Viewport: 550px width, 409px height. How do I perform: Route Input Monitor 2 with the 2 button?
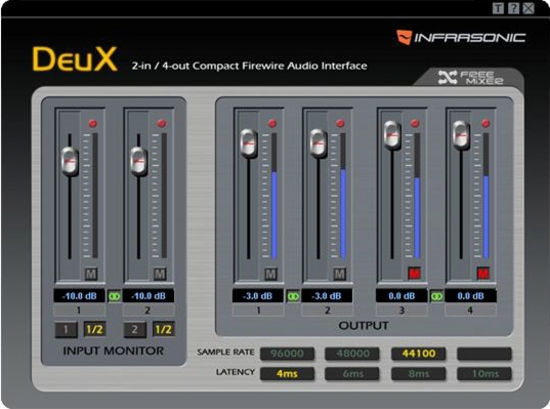point(135,329)
